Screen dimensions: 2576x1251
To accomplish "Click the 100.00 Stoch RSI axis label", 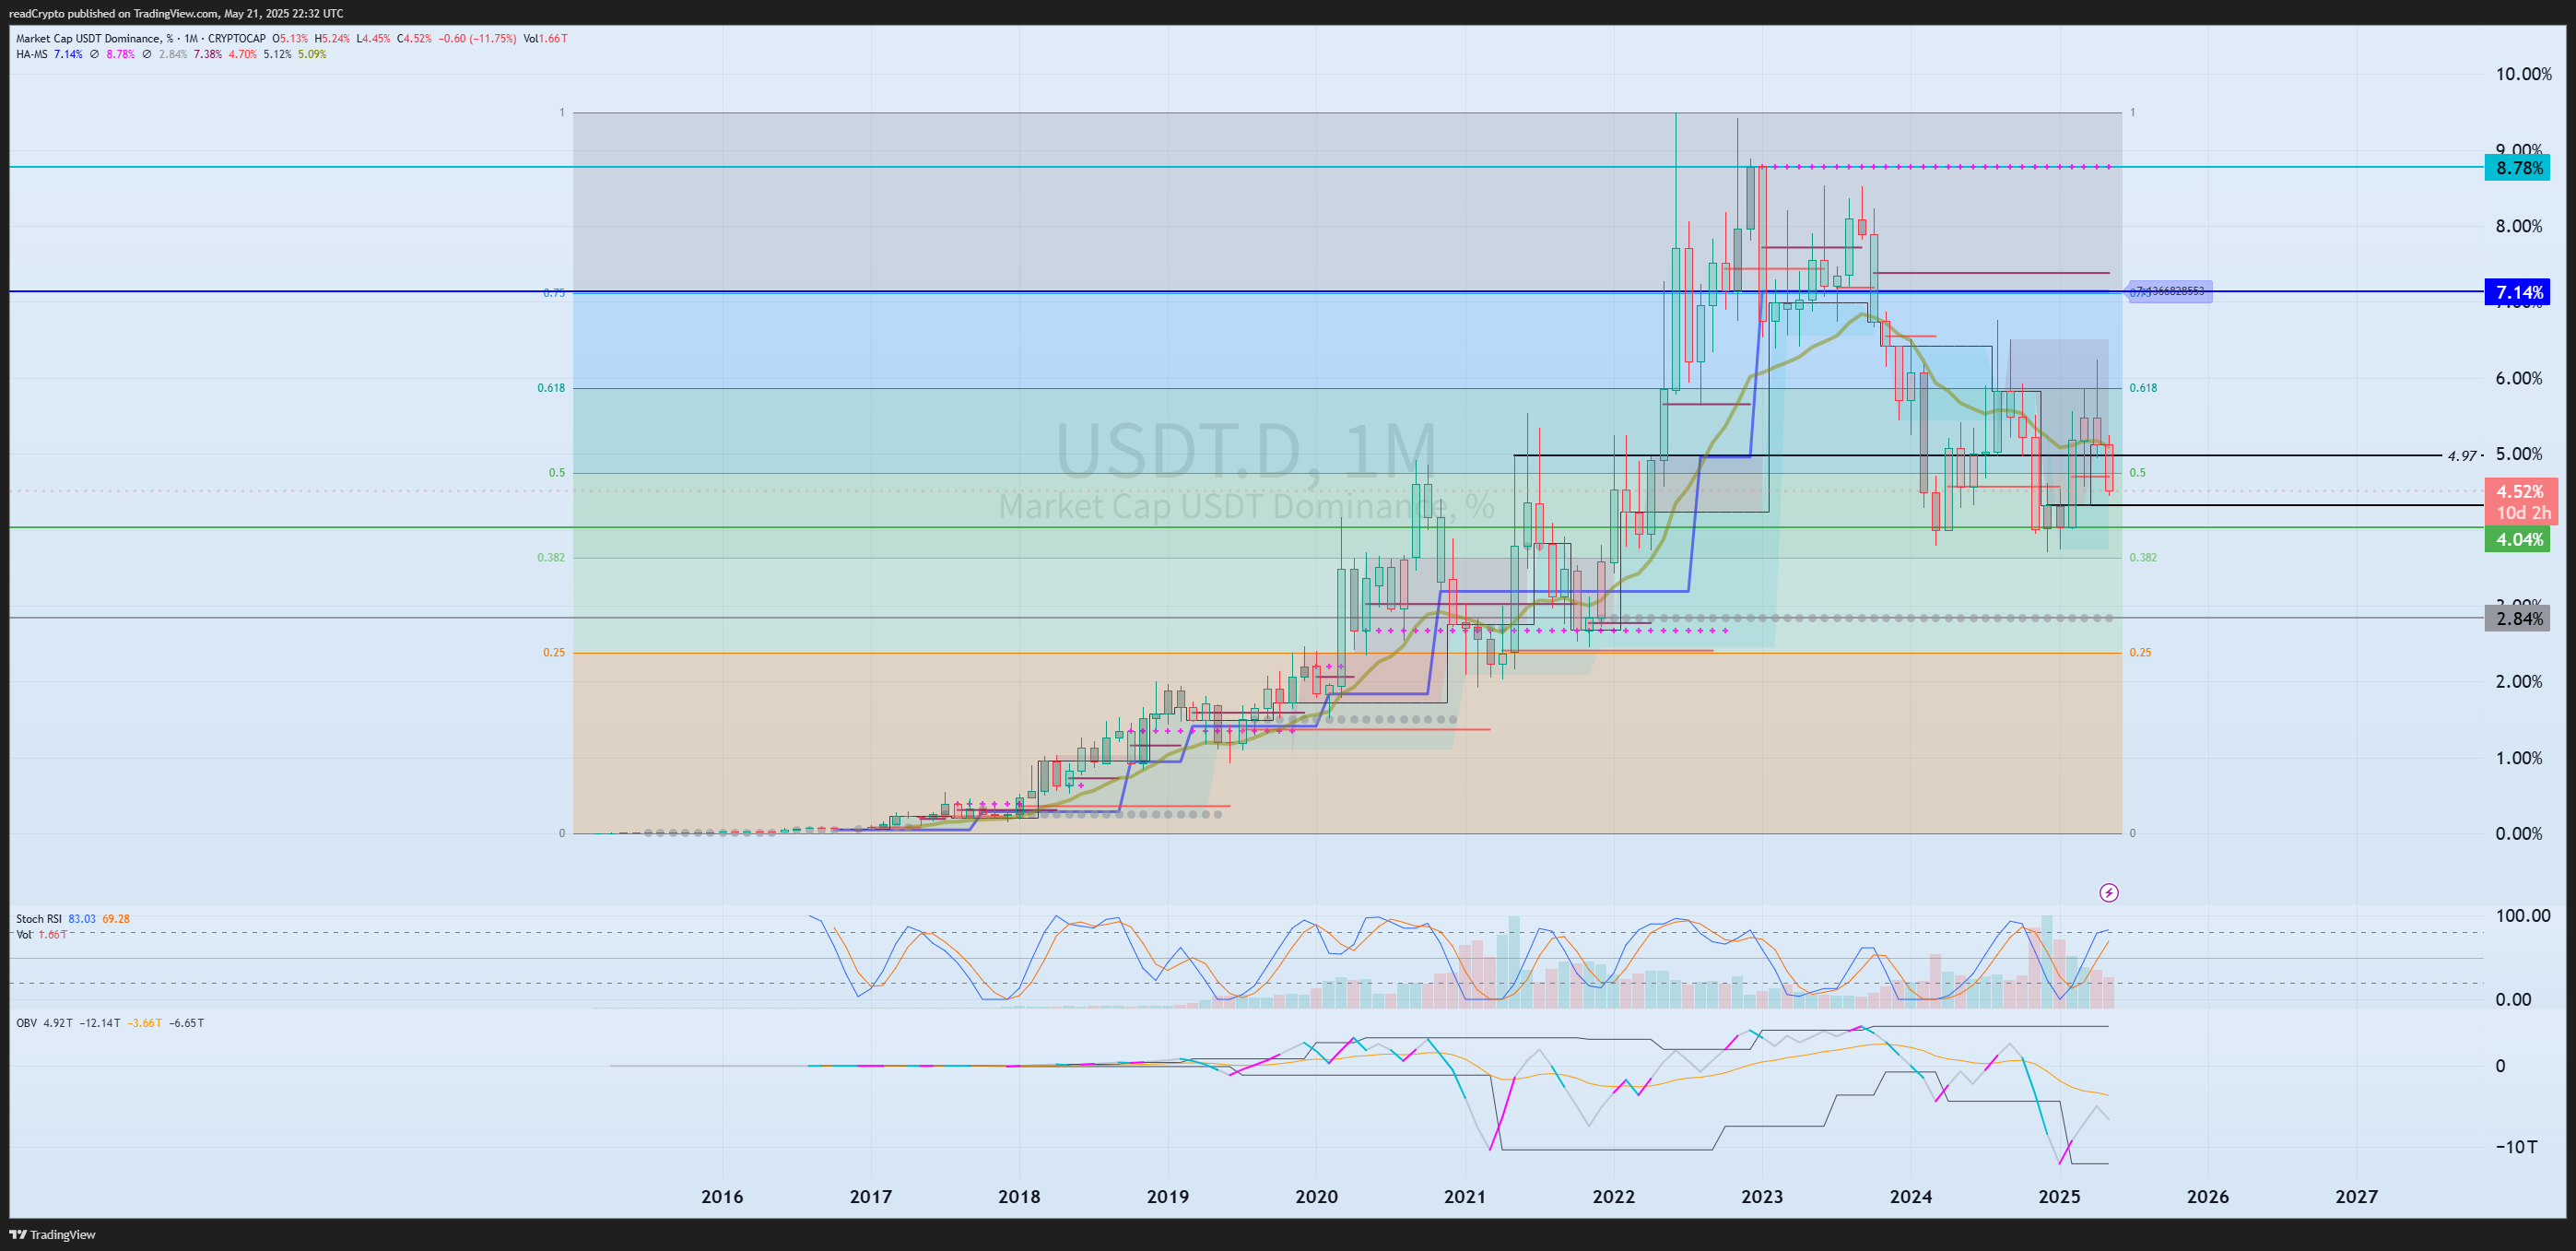I will coord(2523,915).
